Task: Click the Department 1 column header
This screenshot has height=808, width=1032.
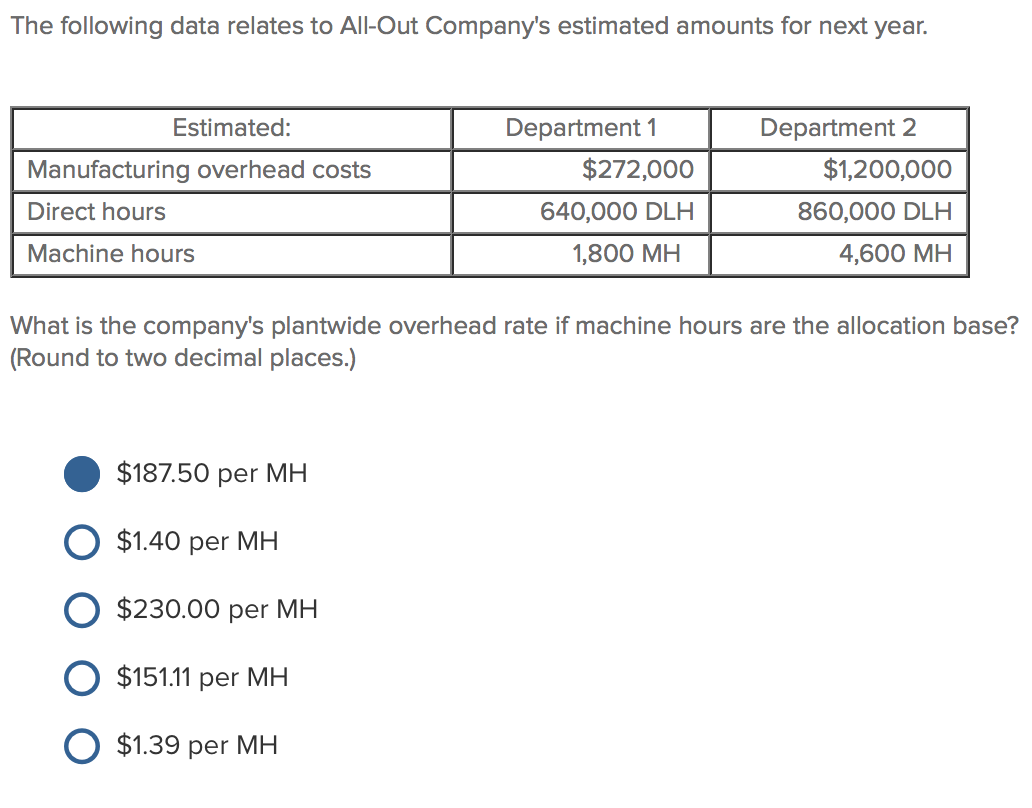Action: pyautogui.click(x=580, y=128)
